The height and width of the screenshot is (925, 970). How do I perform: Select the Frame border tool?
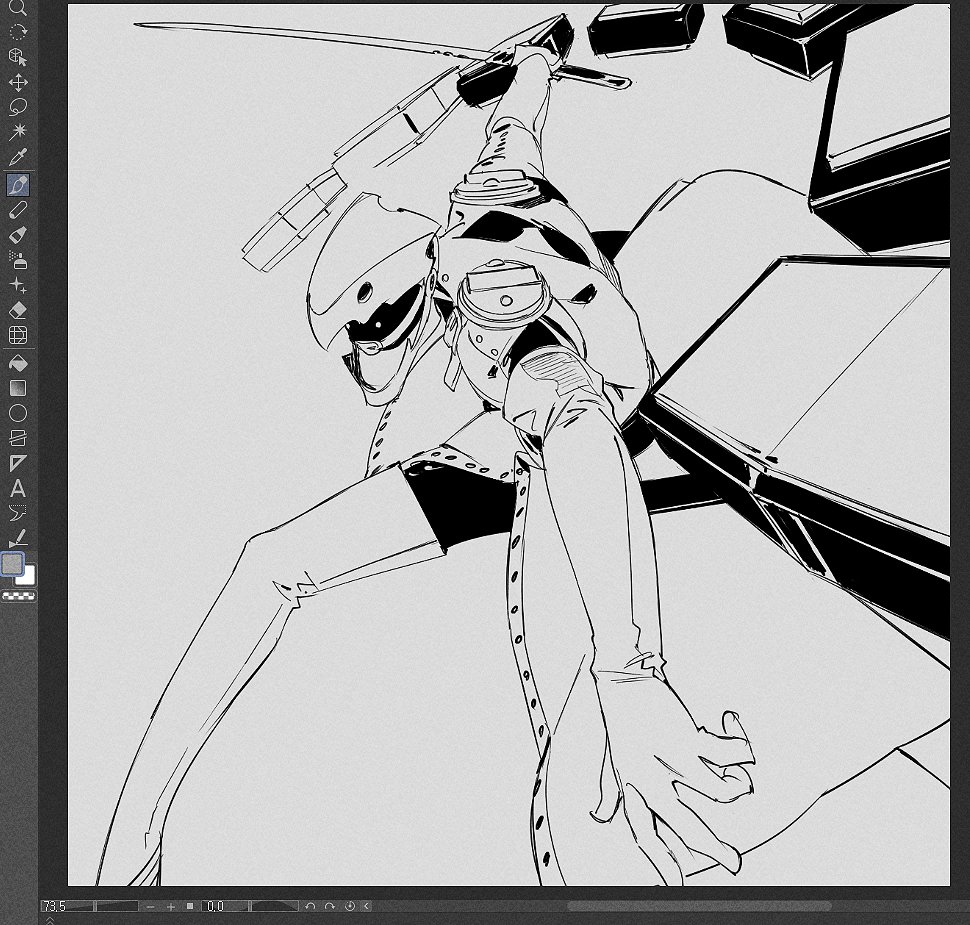tap(18, 438)
